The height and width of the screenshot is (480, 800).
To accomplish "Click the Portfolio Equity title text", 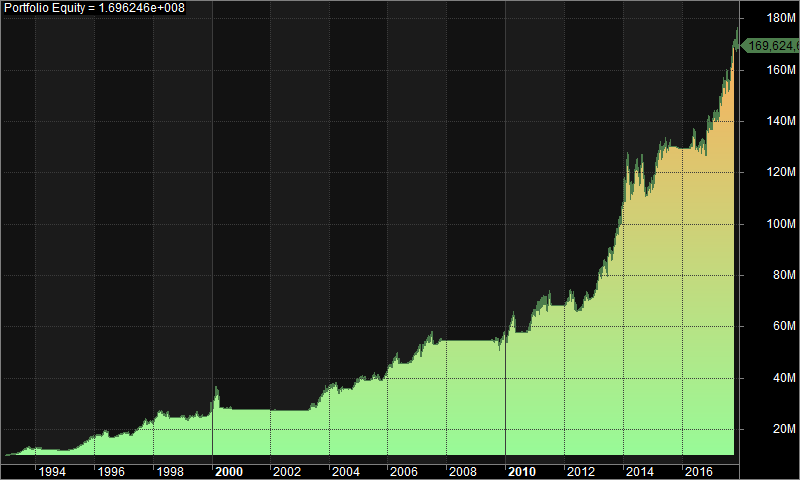I will point(92,8).
